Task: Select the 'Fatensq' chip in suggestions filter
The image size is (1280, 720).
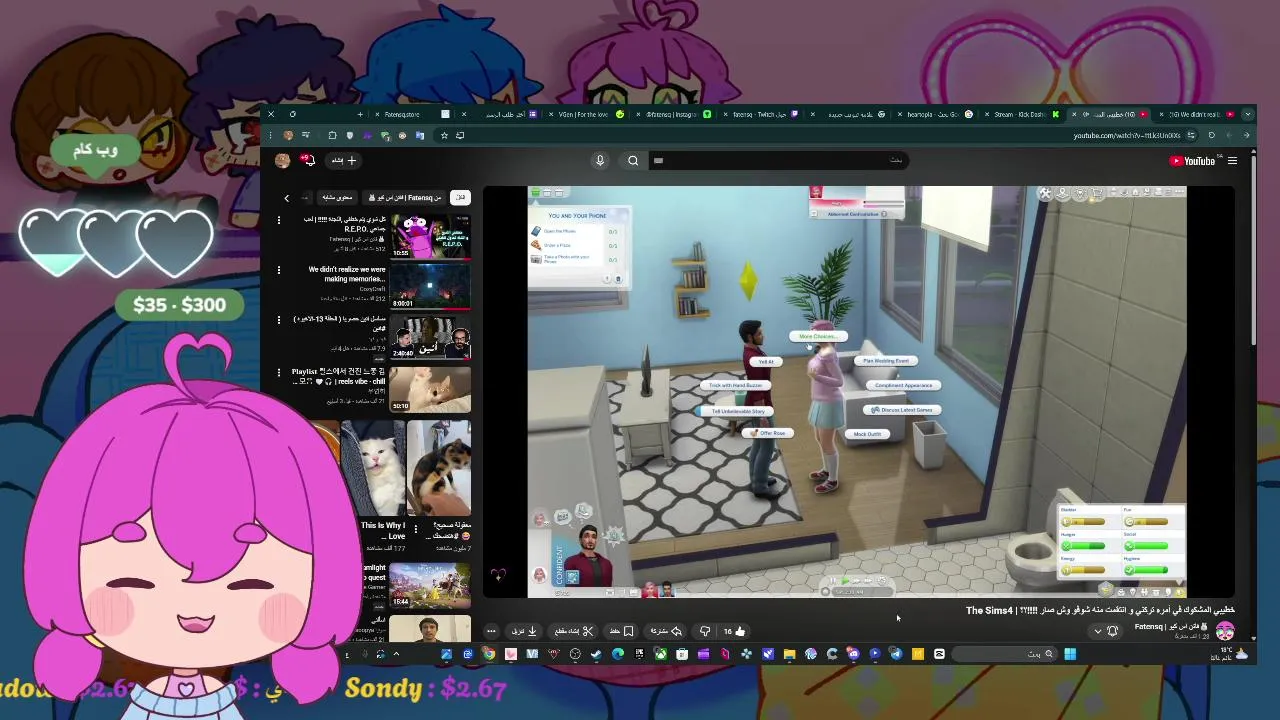Action: click(404, 198)
